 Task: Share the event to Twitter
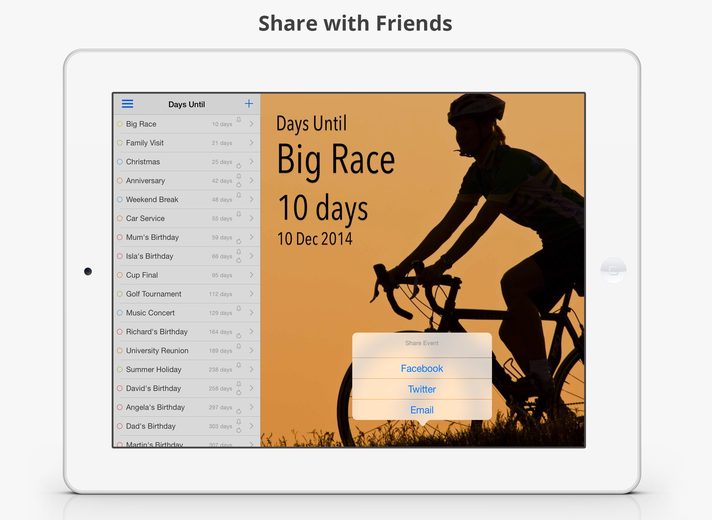(x=422, y=389)
